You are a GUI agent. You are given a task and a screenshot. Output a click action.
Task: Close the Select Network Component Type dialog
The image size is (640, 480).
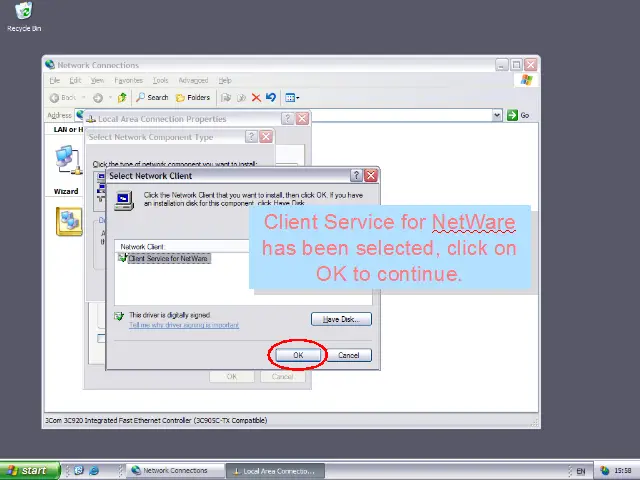pos(266,136)
